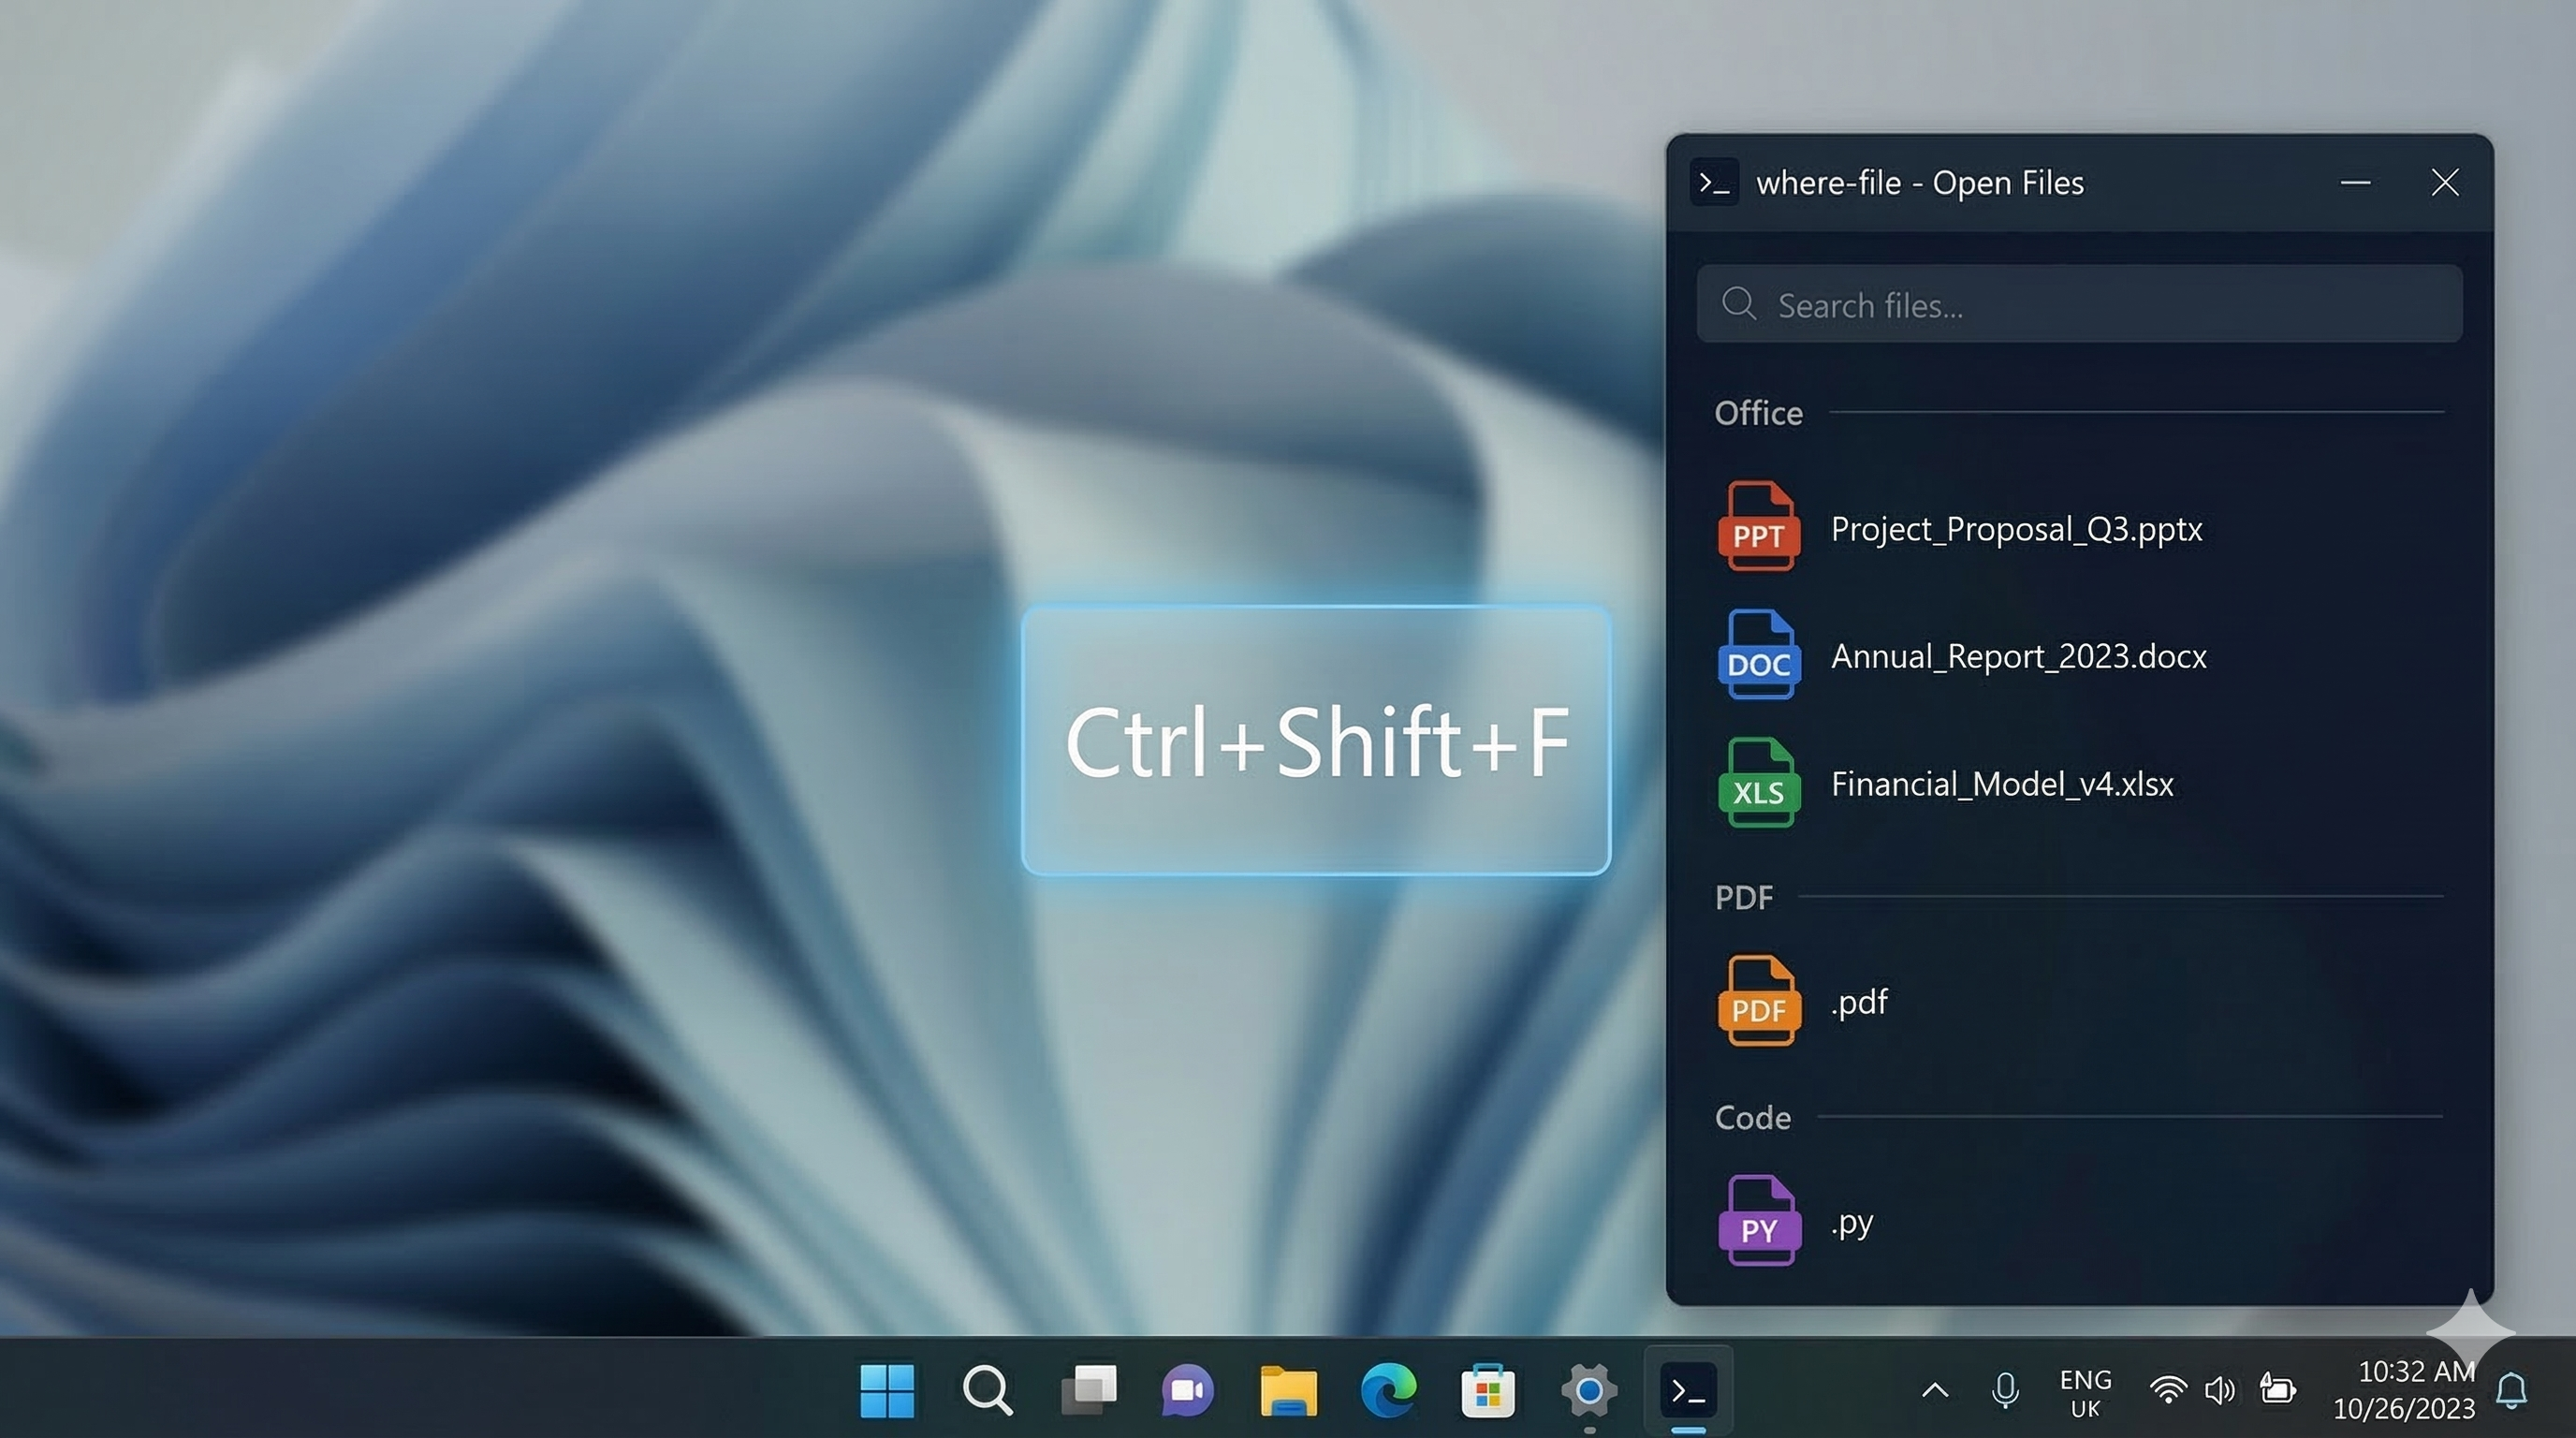Screen dimensions: 2576x1438
Task: Open Microsoft Store from the taskbar
Action: tap(1488, 1390)
